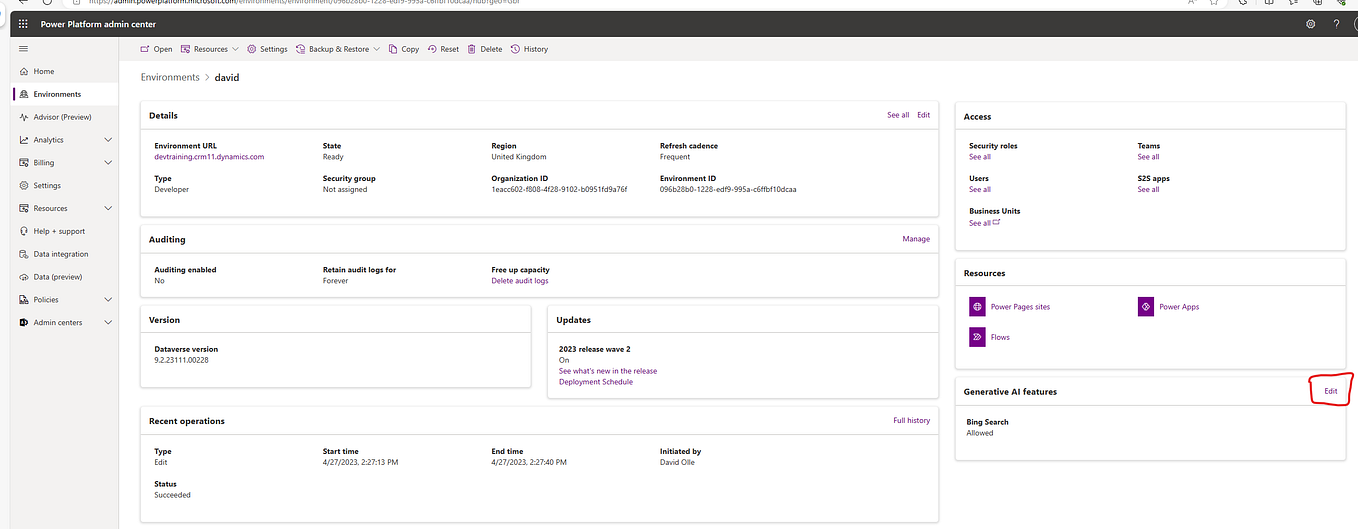The image size is (1358, 529).
Task: Click See all under Teams
Action: pyautogui.click(x=1148, y=157)
